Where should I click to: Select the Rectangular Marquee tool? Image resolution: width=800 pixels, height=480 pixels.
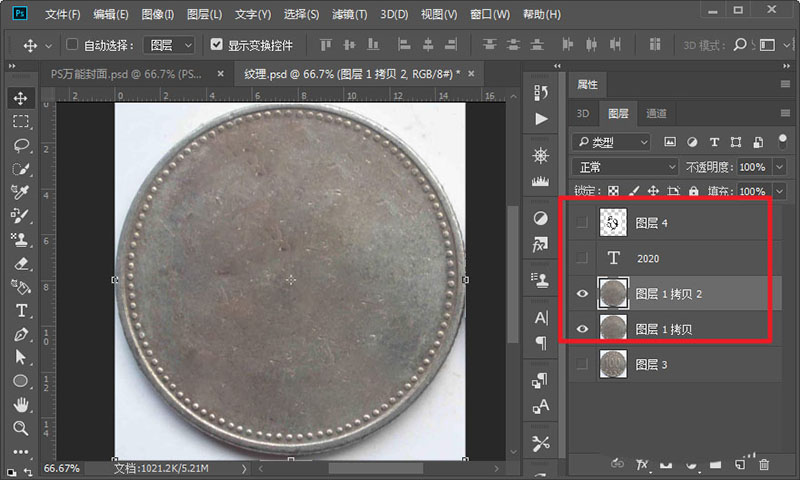[x=20, y=121]
